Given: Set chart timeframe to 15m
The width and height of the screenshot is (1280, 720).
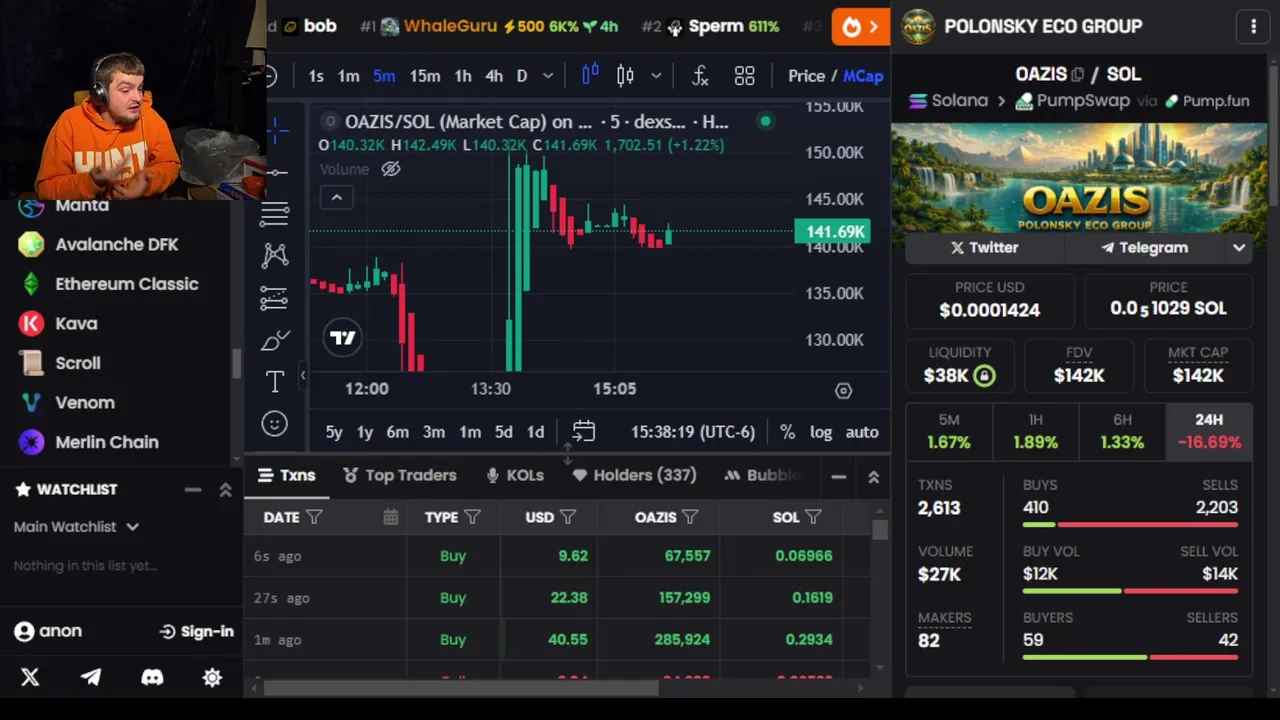Looking at the screenshot, I should coord(424,76).
